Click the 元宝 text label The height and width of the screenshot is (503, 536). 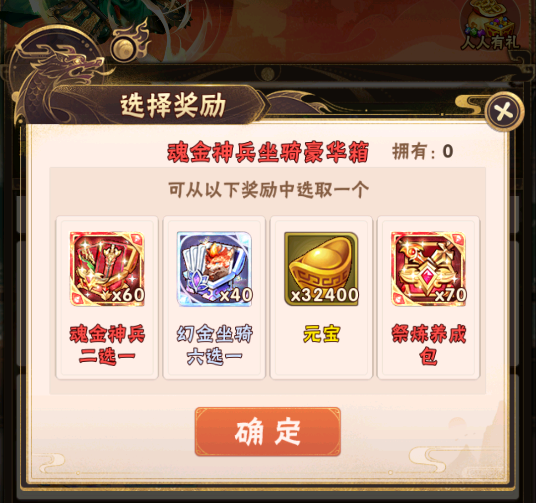(321, 334)
